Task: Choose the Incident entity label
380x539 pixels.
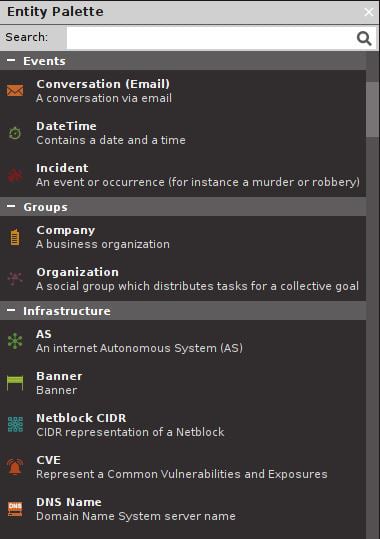Action: point(62,168)
